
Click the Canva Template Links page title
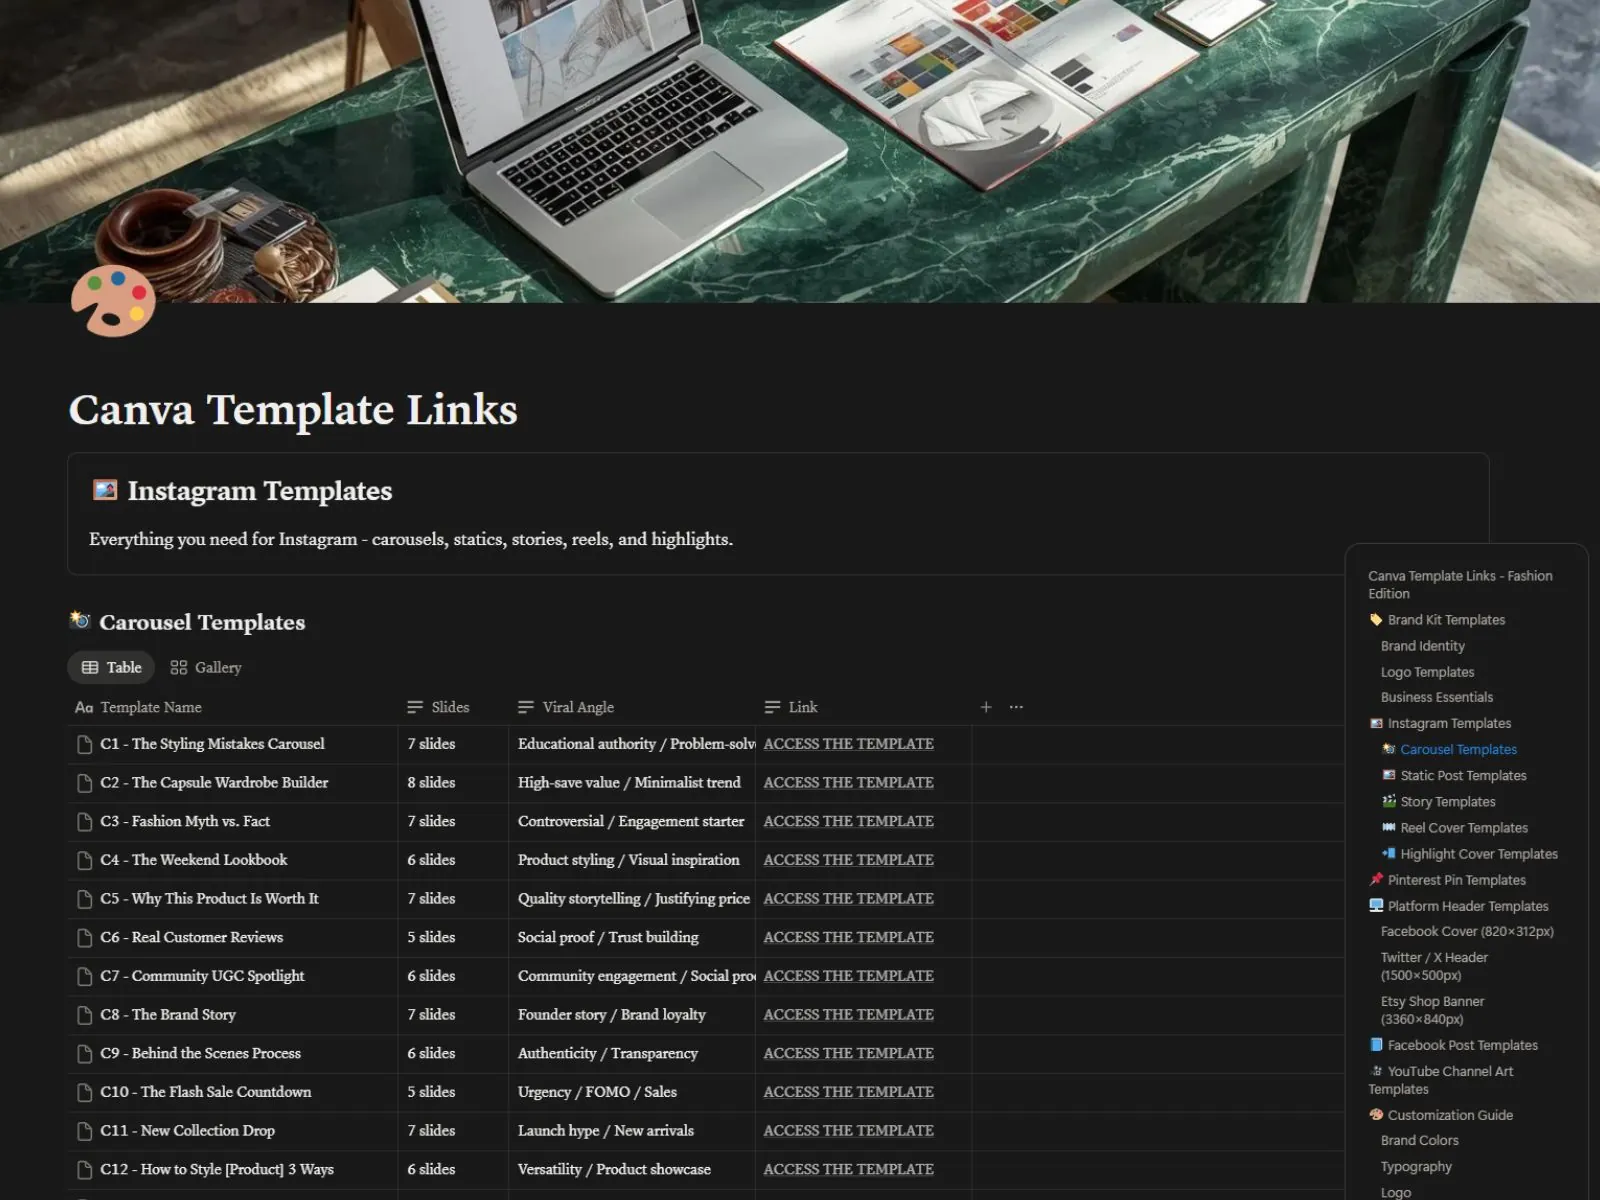pyautogui.click(x=293, y=410)
